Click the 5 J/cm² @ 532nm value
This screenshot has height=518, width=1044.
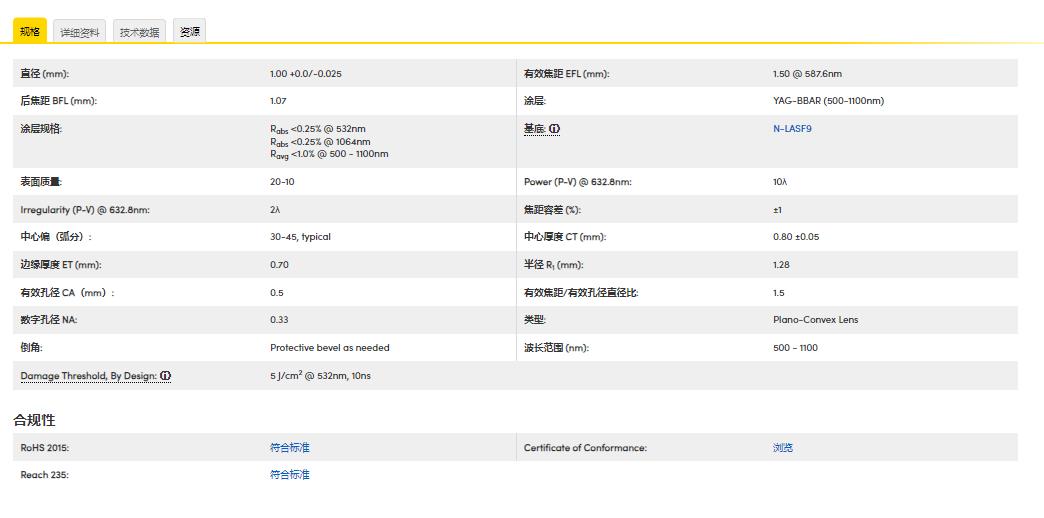click(x=320, y=376)
